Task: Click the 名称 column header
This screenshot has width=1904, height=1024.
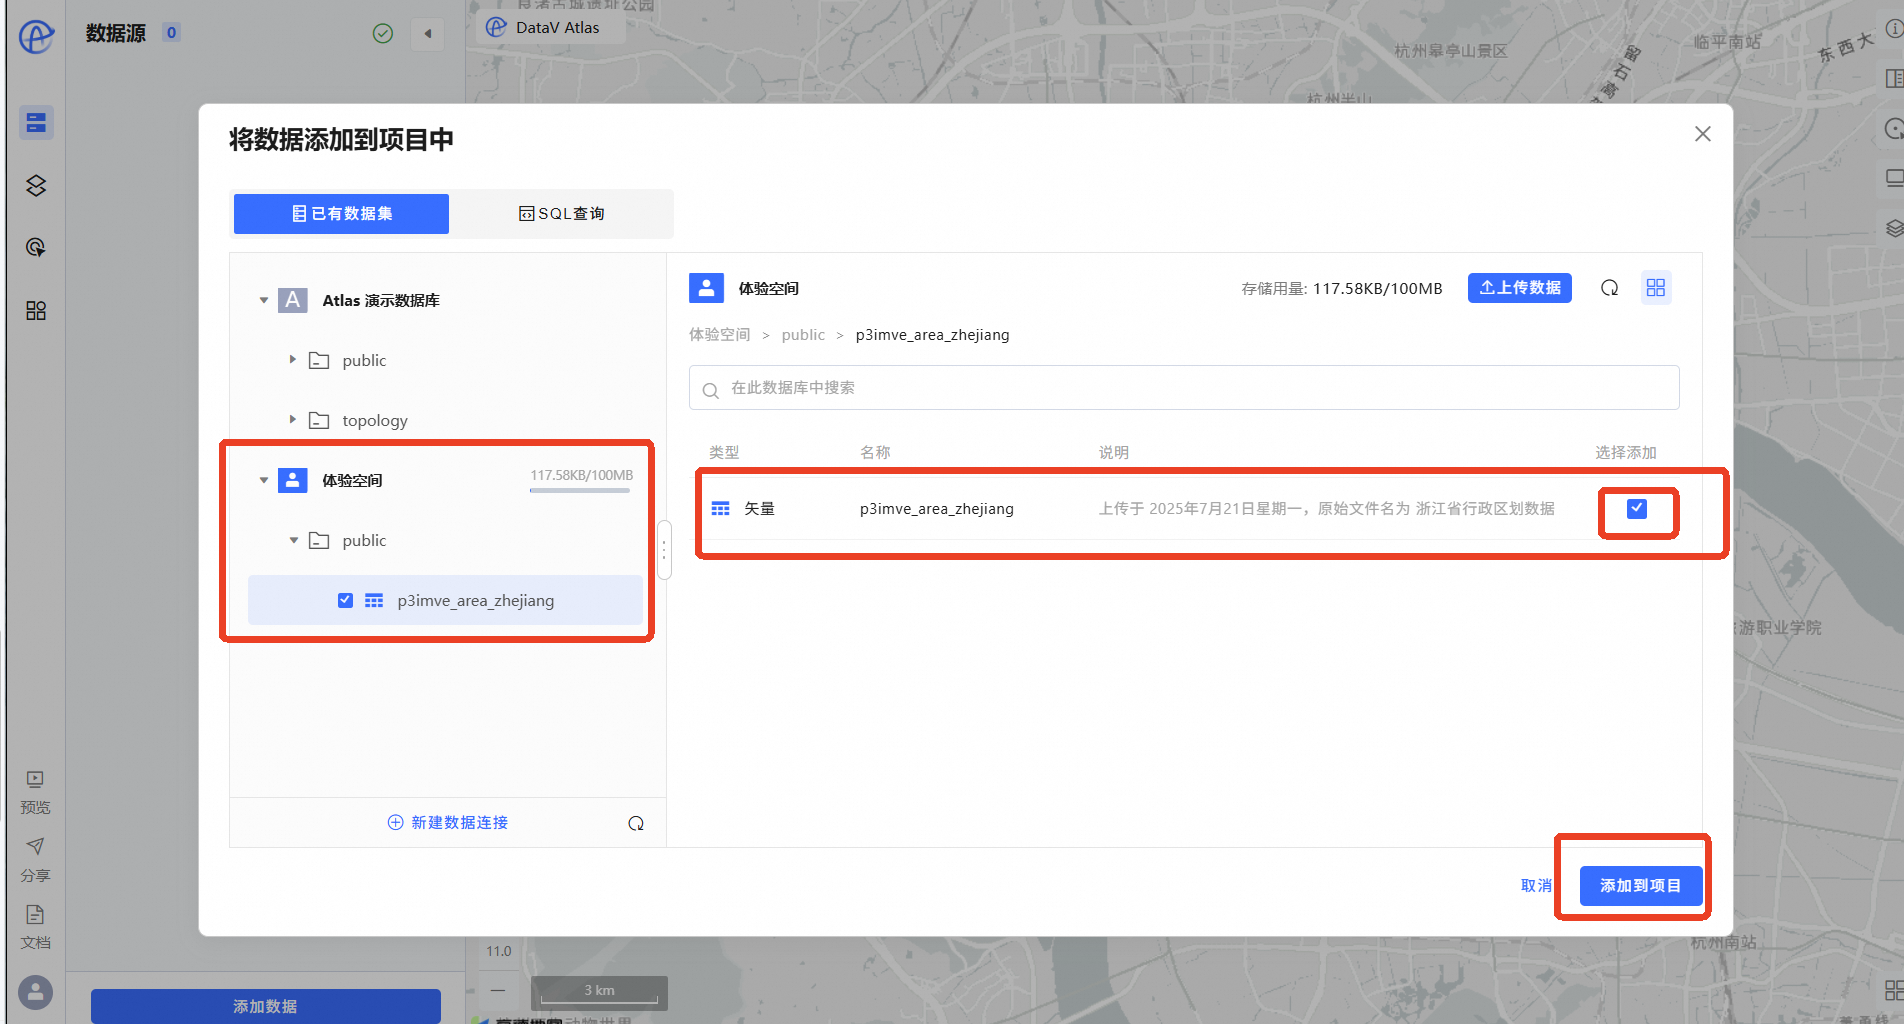Action: tap(875, 453)
